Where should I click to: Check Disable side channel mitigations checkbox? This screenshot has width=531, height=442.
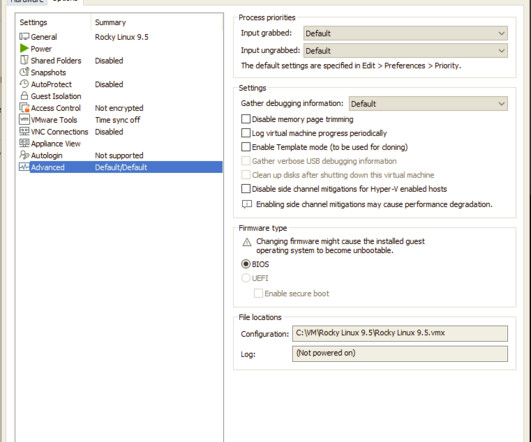(x=246, y=188)
